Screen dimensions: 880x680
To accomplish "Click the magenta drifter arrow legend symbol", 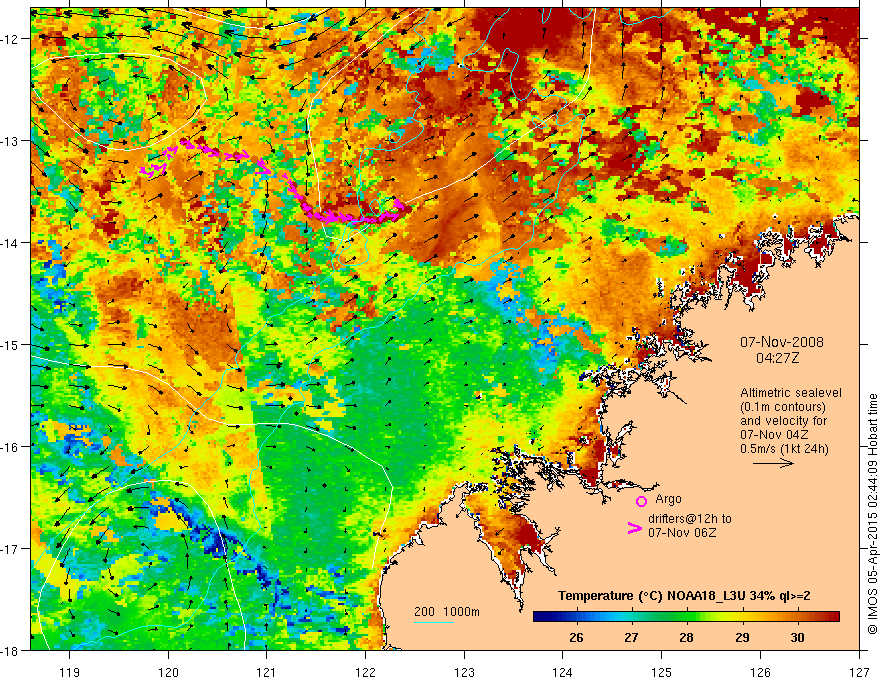I will click(634, 528).
